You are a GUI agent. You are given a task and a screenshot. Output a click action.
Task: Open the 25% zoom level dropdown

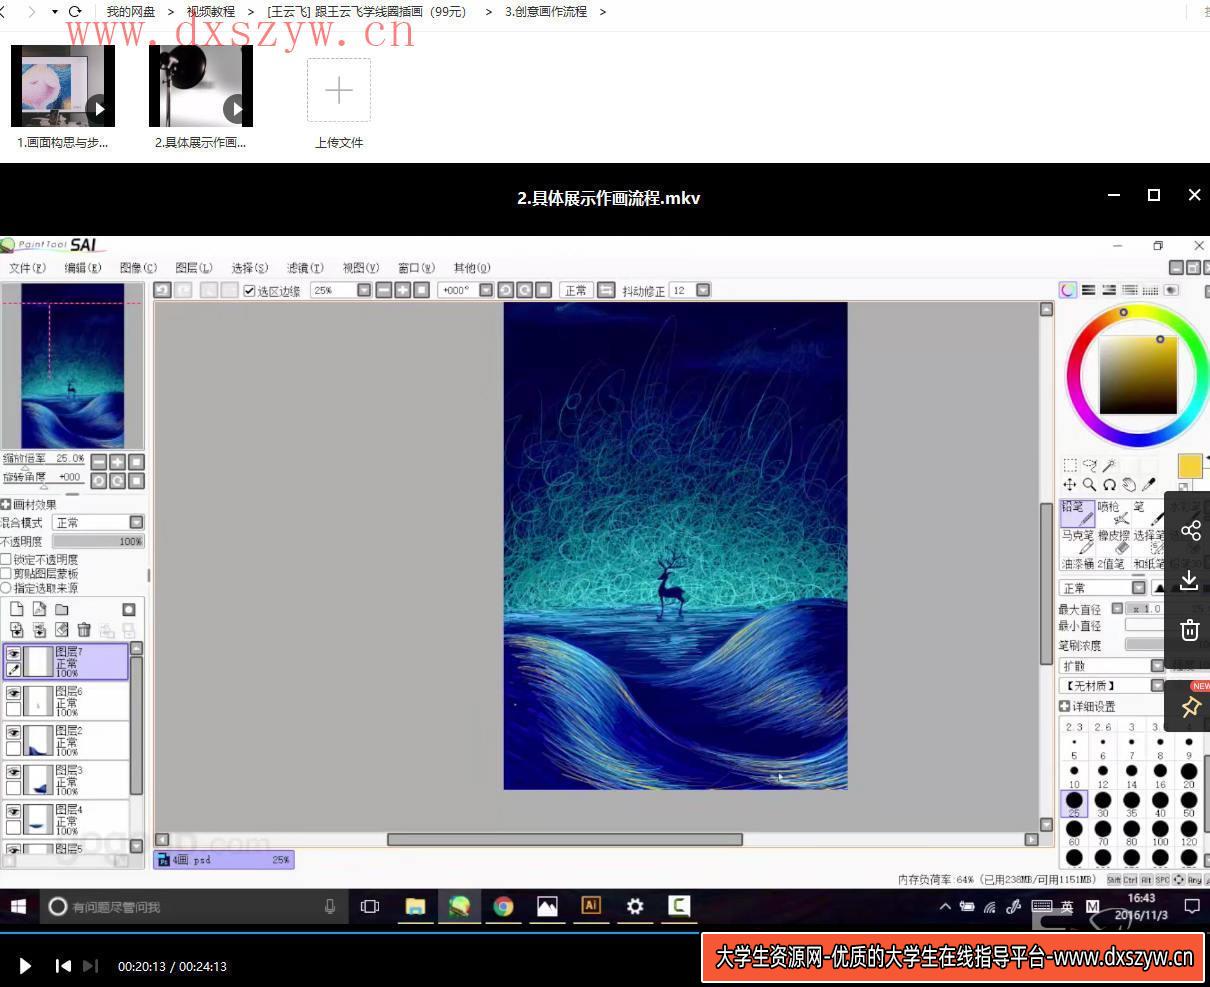(364, 290)
